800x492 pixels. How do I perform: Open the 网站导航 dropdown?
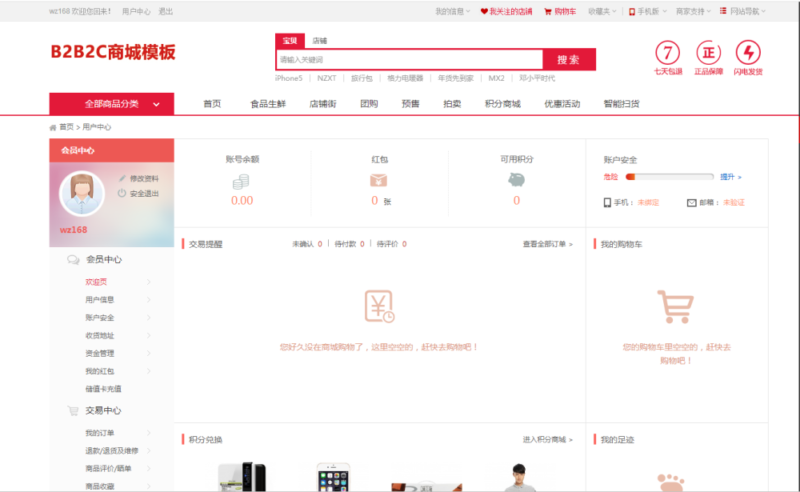(743, 11)
